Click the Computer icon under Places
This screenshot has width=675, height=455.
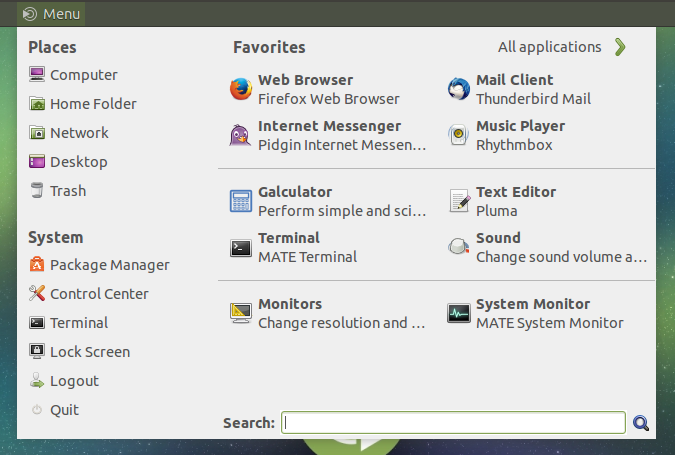point(37,74)
